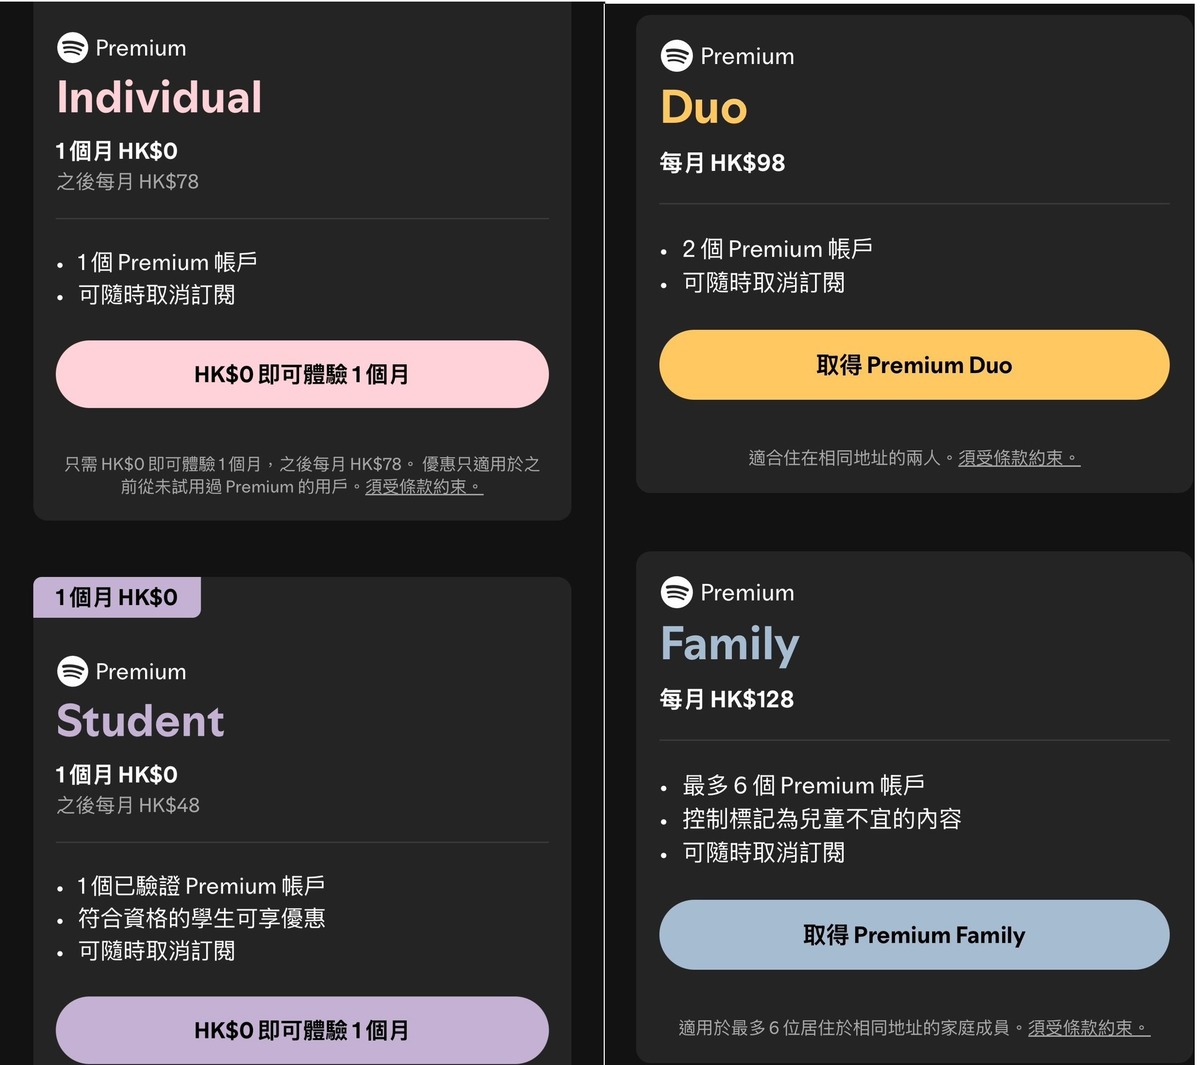
Task: Open the terms link below the Family button
Action: point(1088,1027)
